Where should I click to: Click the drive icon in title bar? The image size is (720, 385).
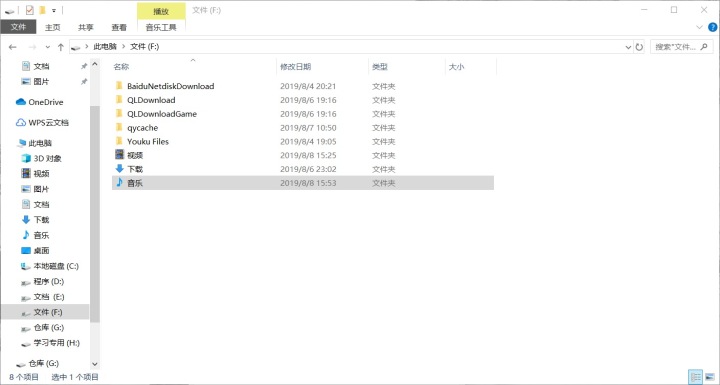pos(10,10)
